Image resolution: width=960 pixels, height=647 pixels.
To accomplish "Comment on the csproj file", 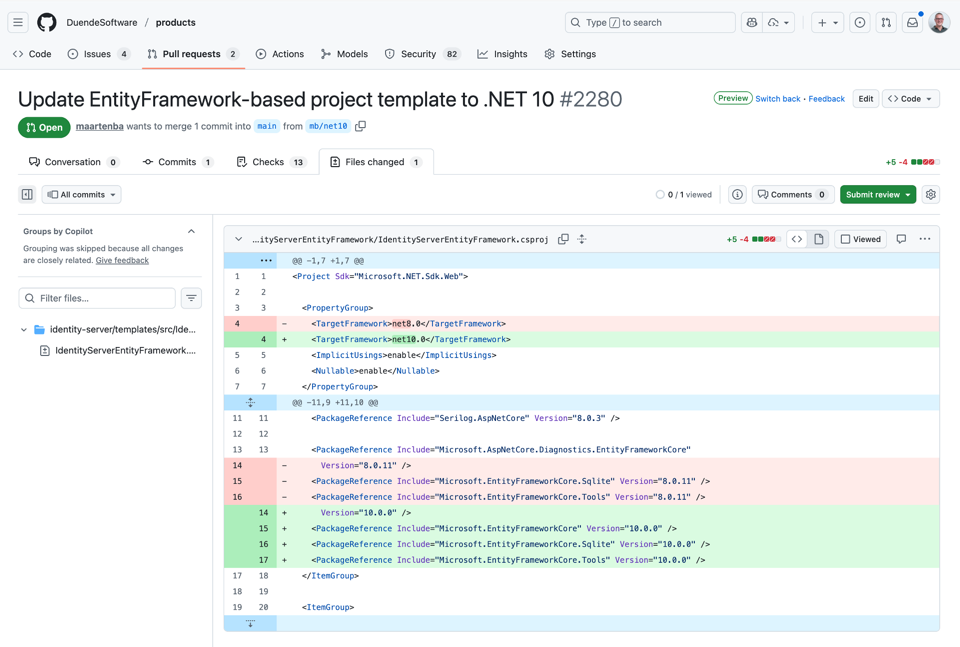I will 901,239.
